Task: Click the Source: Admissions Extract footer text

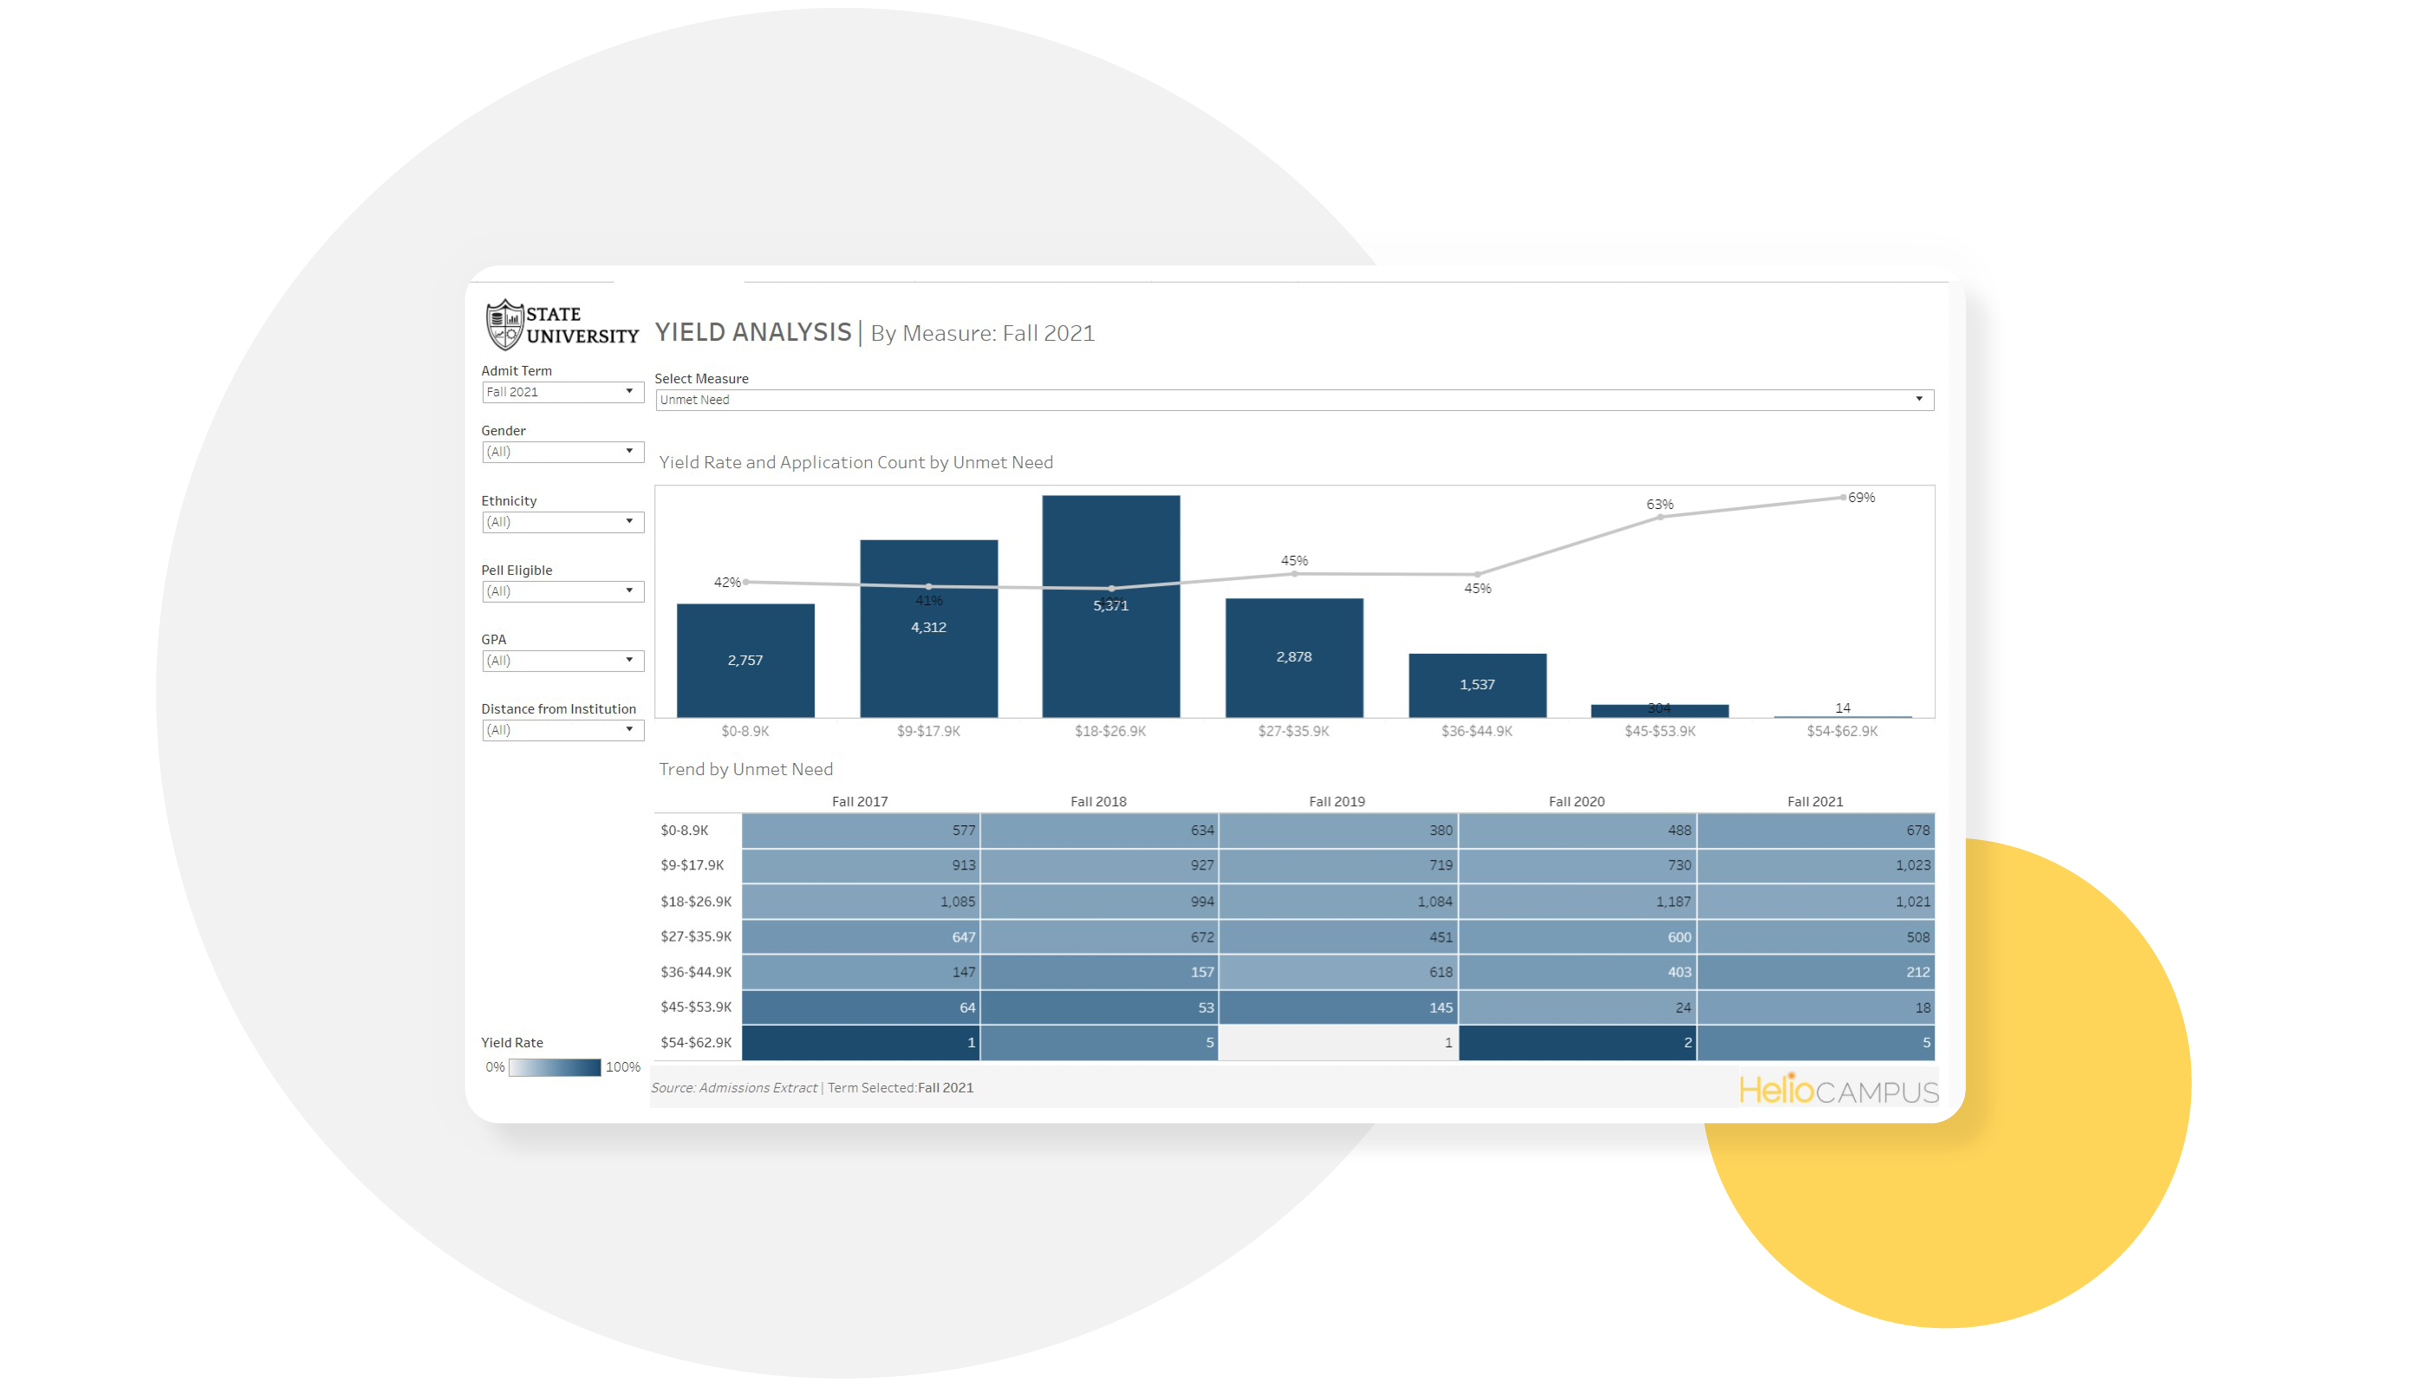Action: coord(734,1088)
